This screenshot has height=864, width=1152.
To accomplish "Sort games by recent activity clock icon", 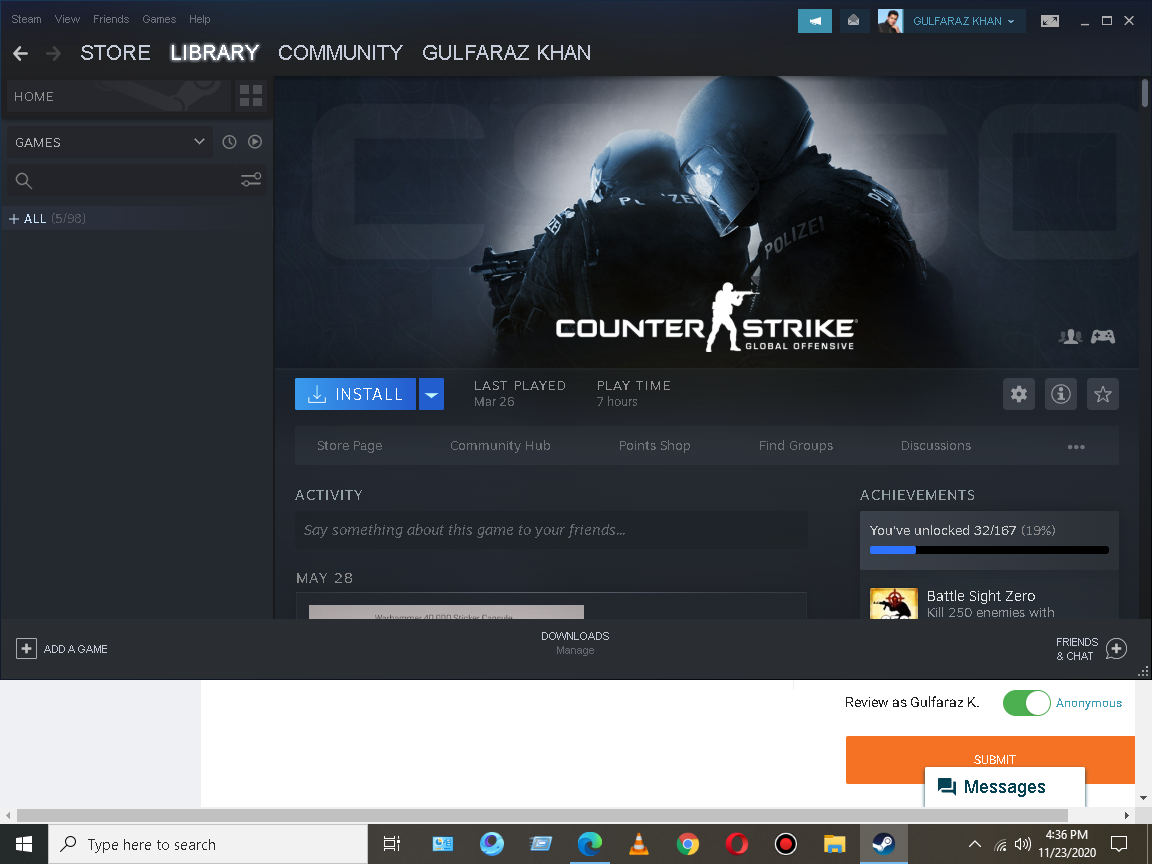I will 229,142.
